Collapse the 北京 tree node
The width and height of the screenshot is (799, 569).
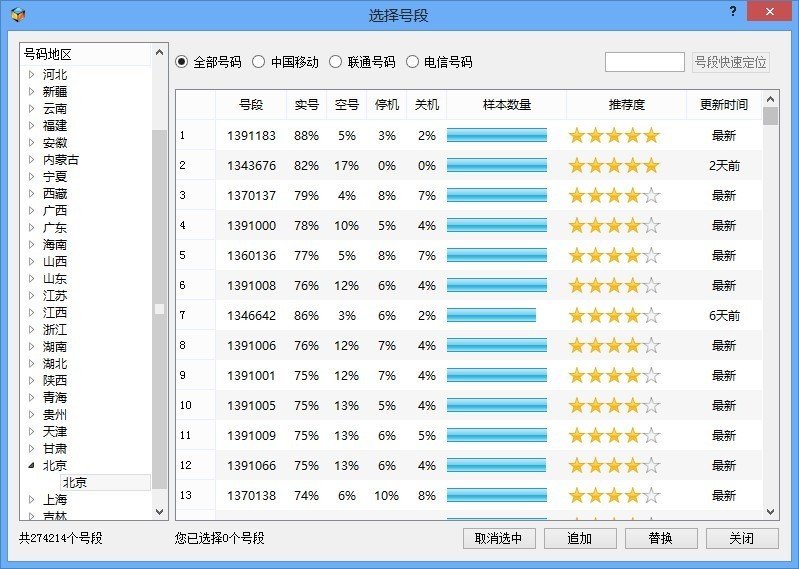click(32, 465)
